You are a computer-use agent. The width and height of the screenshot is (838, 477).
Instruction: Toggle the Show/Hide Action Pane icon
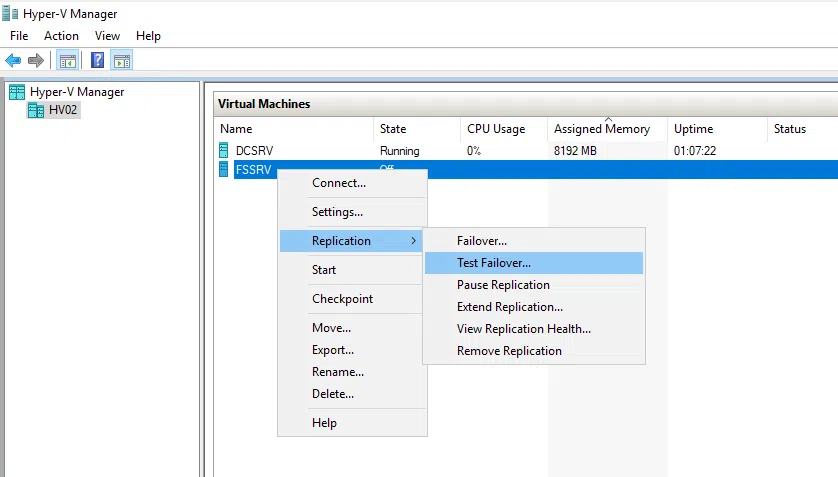(121, 61)
